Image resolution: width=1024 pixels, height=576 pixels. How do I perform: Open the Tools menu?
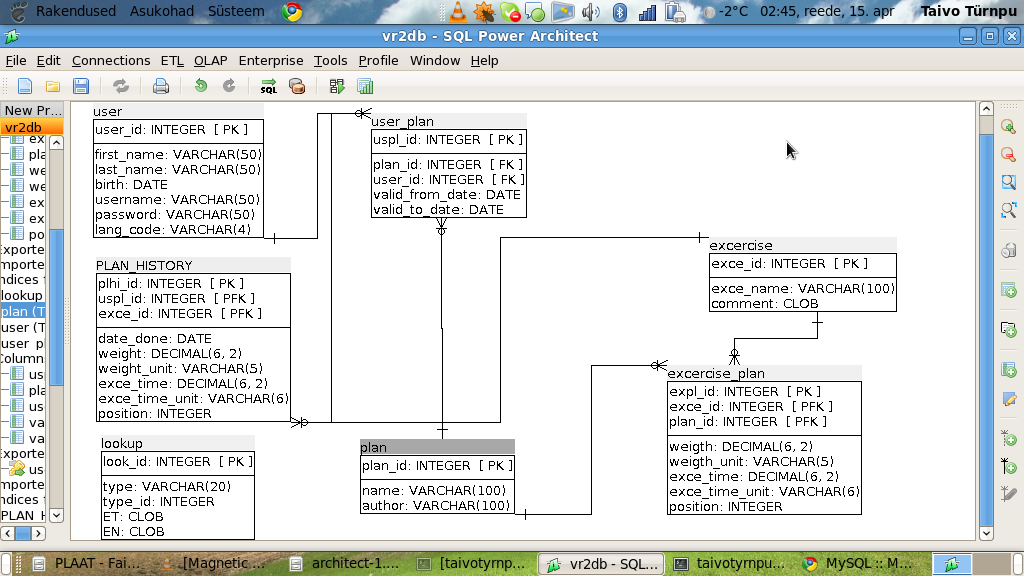click(330, 61)
